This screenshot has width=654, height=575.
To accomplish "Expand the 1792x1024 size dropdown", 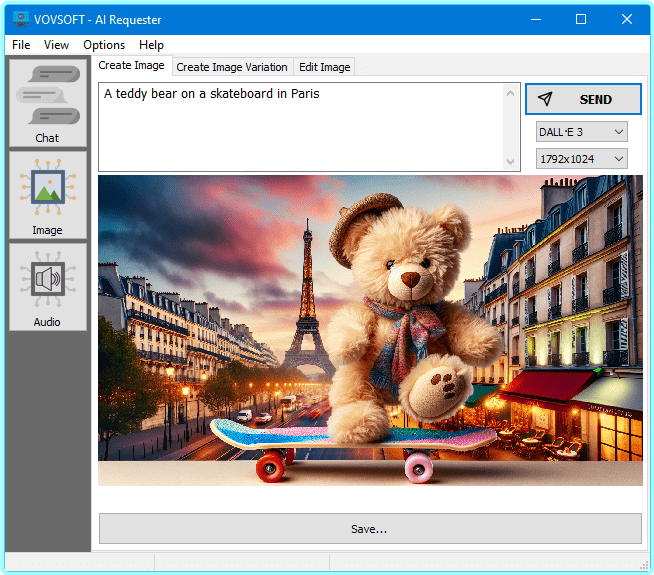I will (x=581, y=159).
